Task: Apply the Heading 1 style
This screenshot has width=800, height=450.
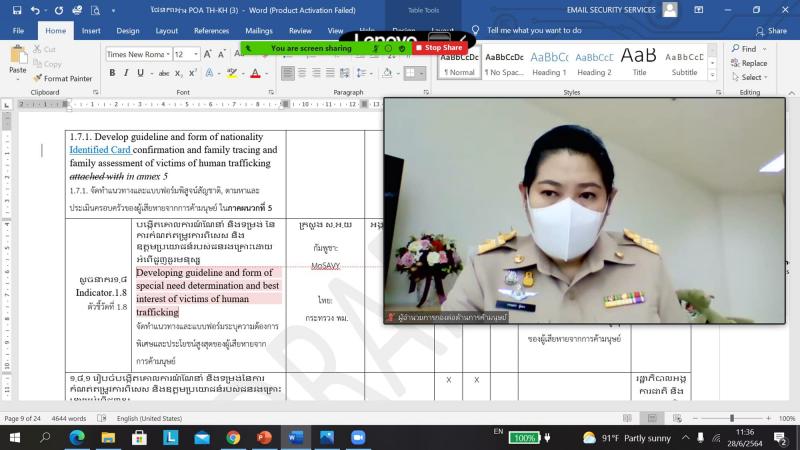Action: coord(549,62)
